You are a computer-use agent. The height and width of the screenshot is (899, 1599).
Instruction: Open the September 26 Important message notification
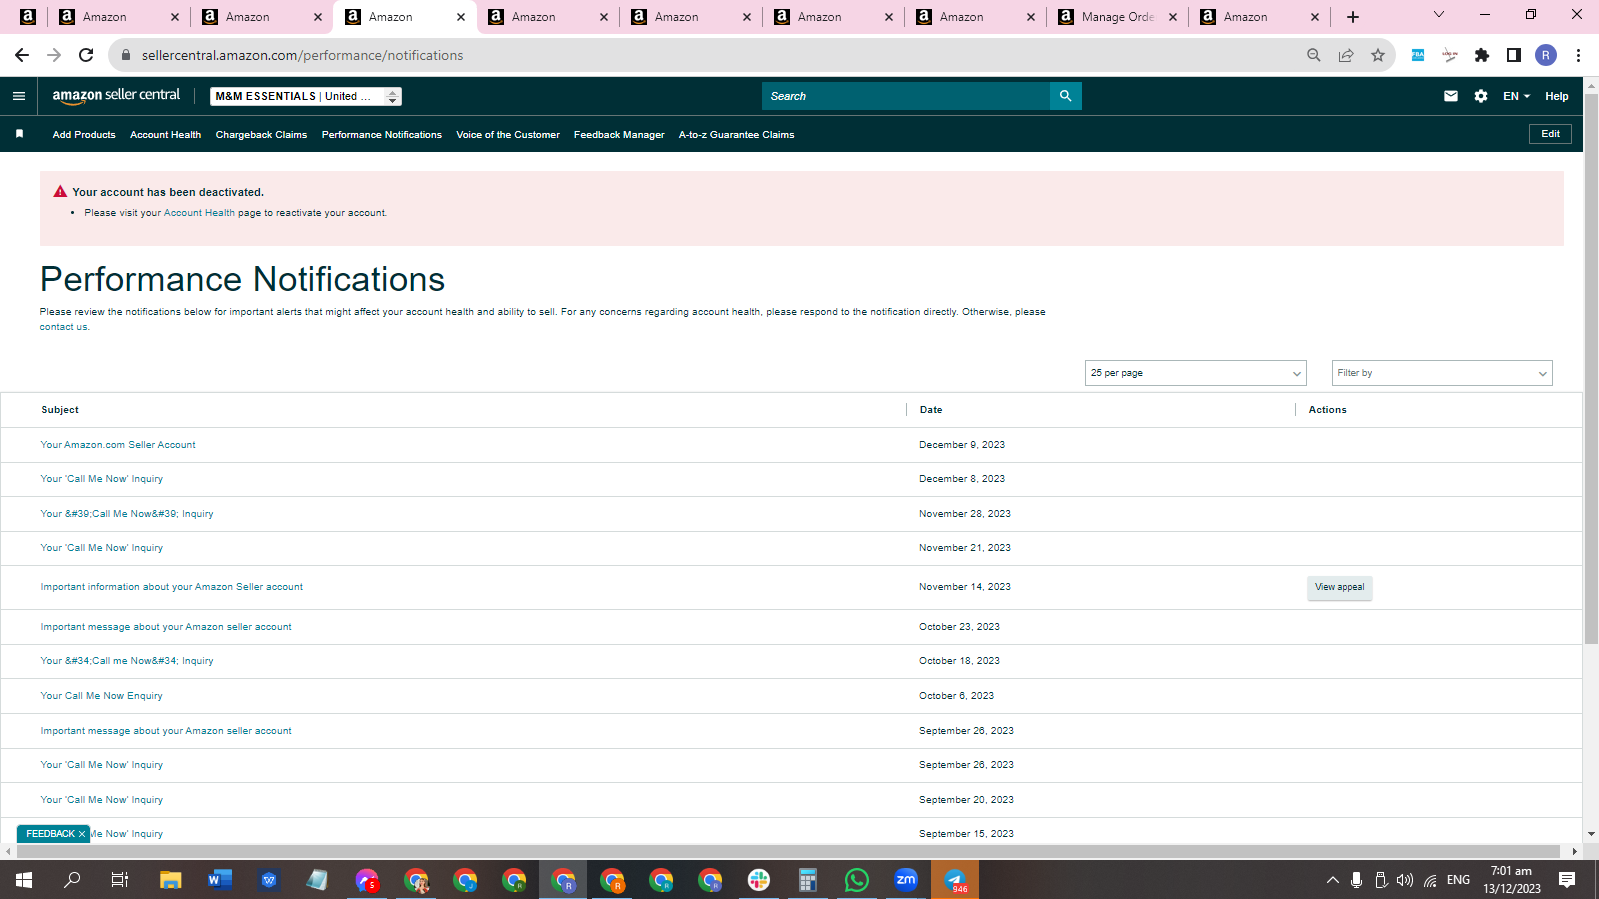[x=166, y=731]
